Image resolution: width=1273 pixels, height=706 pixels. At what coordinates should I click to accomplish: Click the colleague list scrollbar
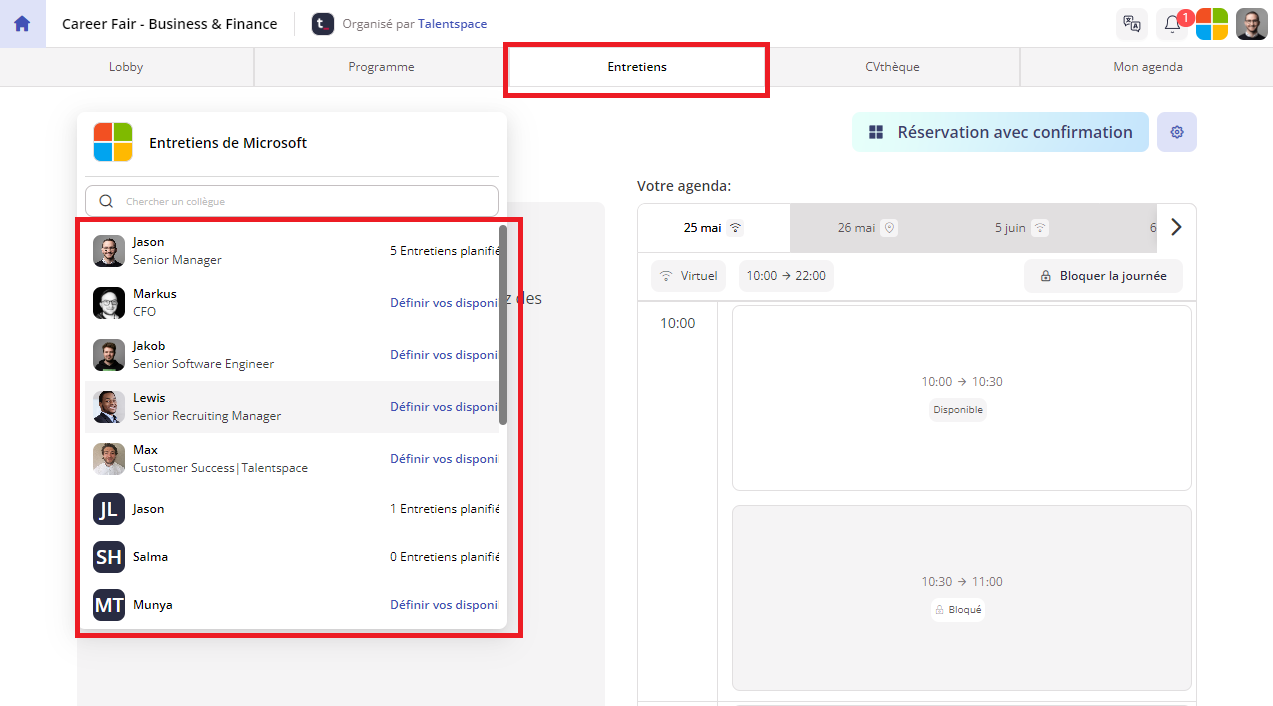(503, 325)
